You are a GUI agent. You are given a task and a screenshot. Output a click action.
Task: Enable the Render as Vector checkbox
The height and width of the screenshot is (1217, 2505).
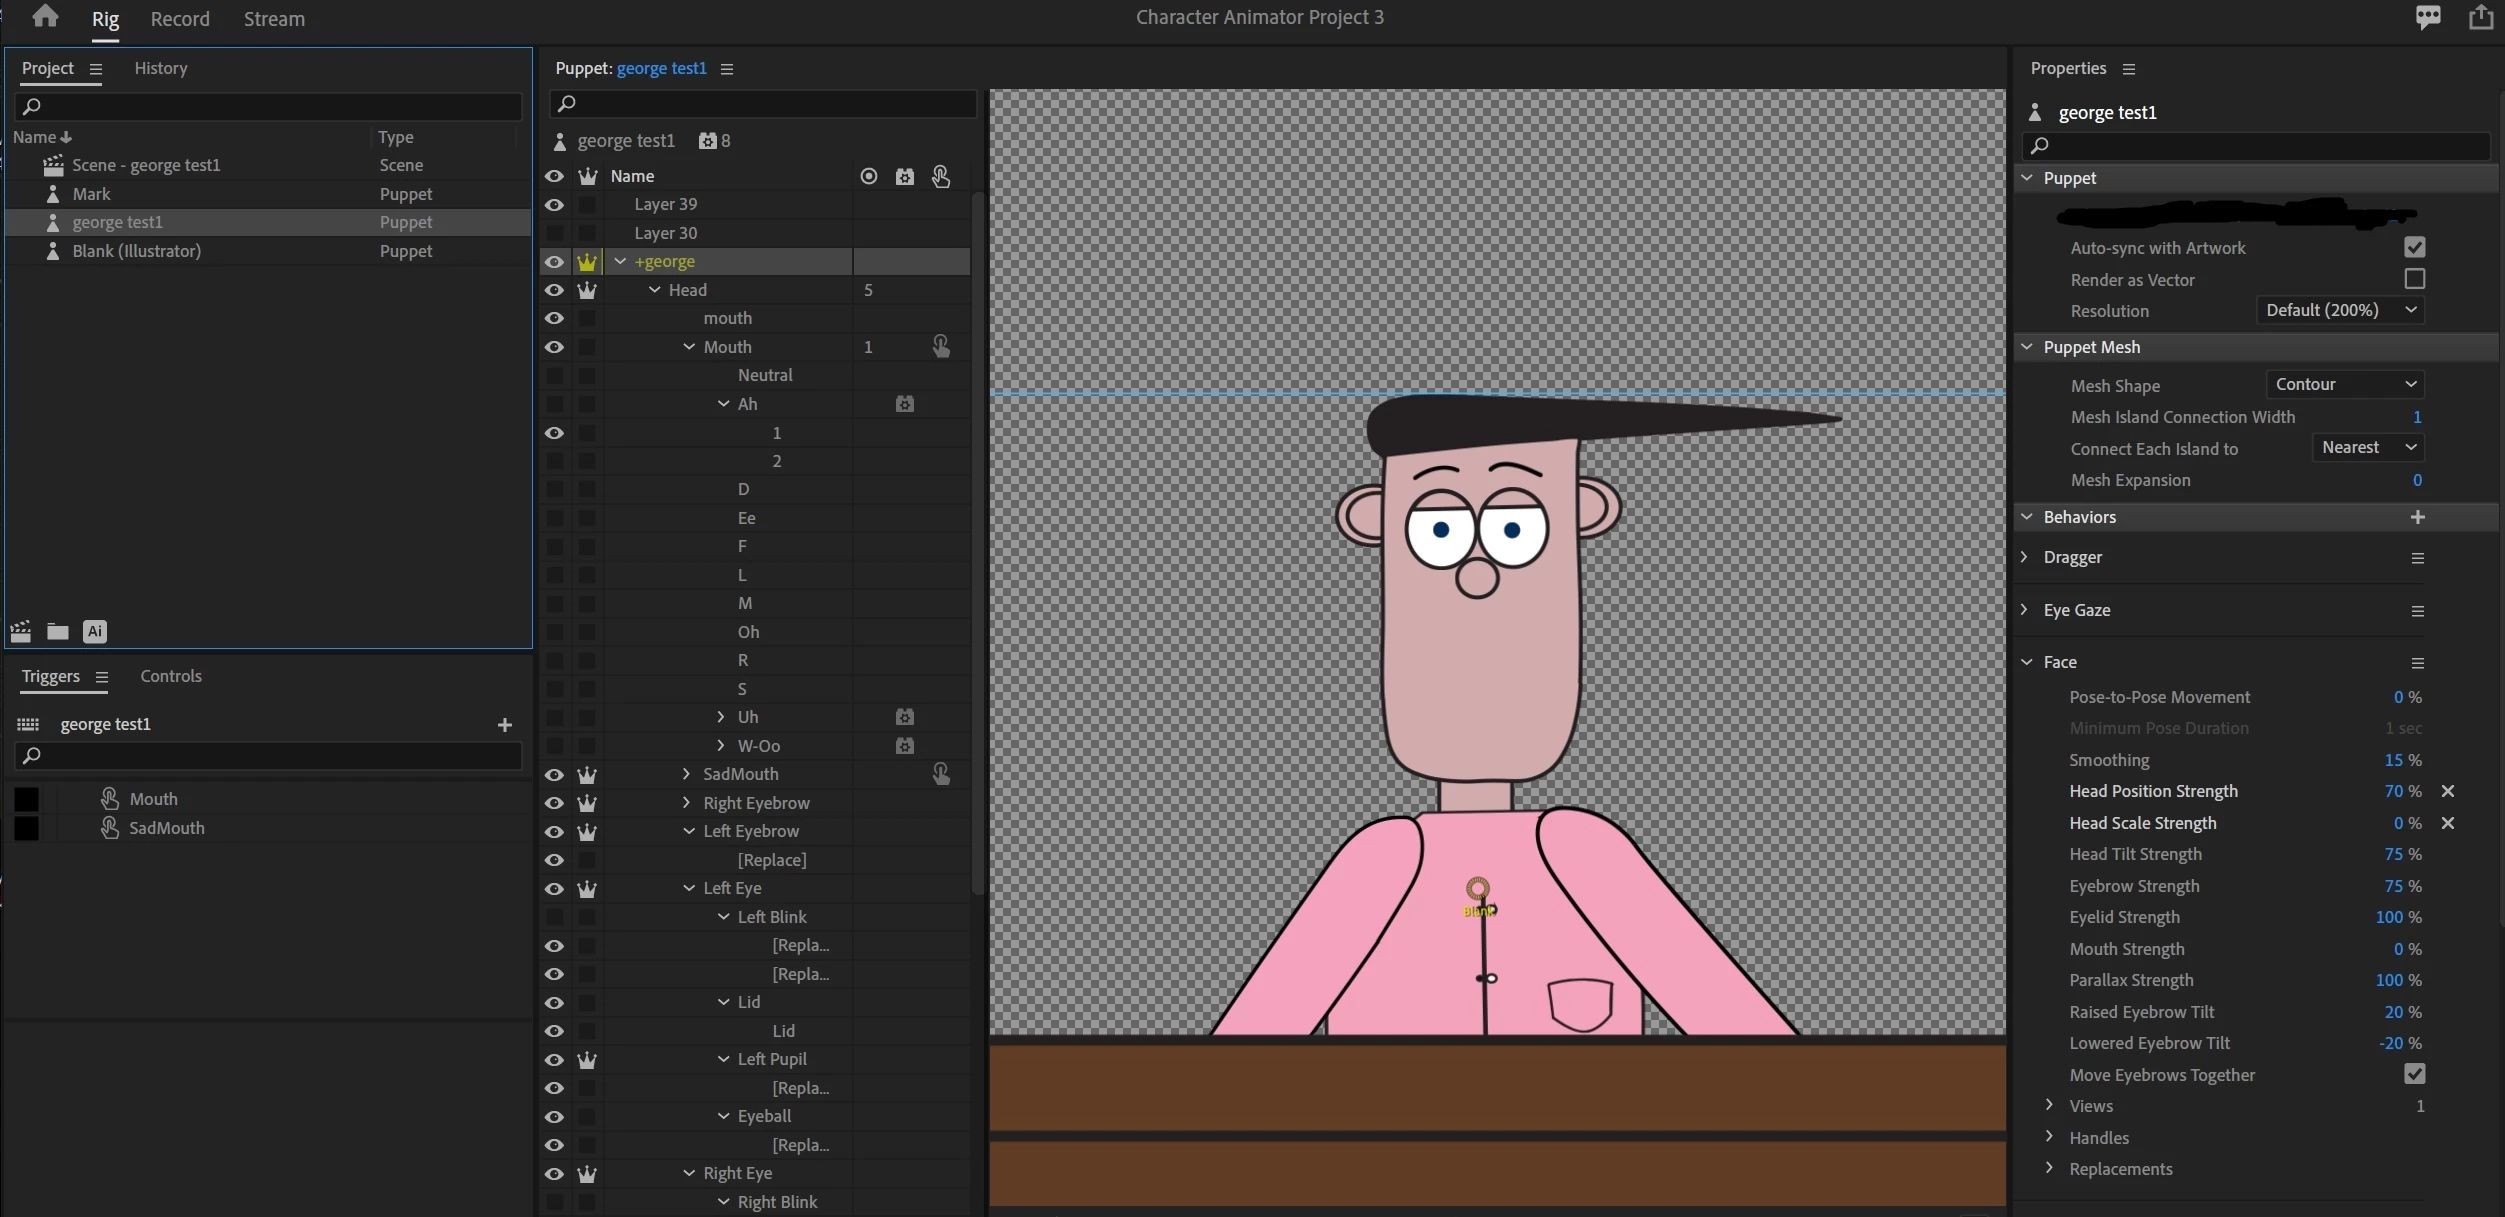coord(2414,279)
